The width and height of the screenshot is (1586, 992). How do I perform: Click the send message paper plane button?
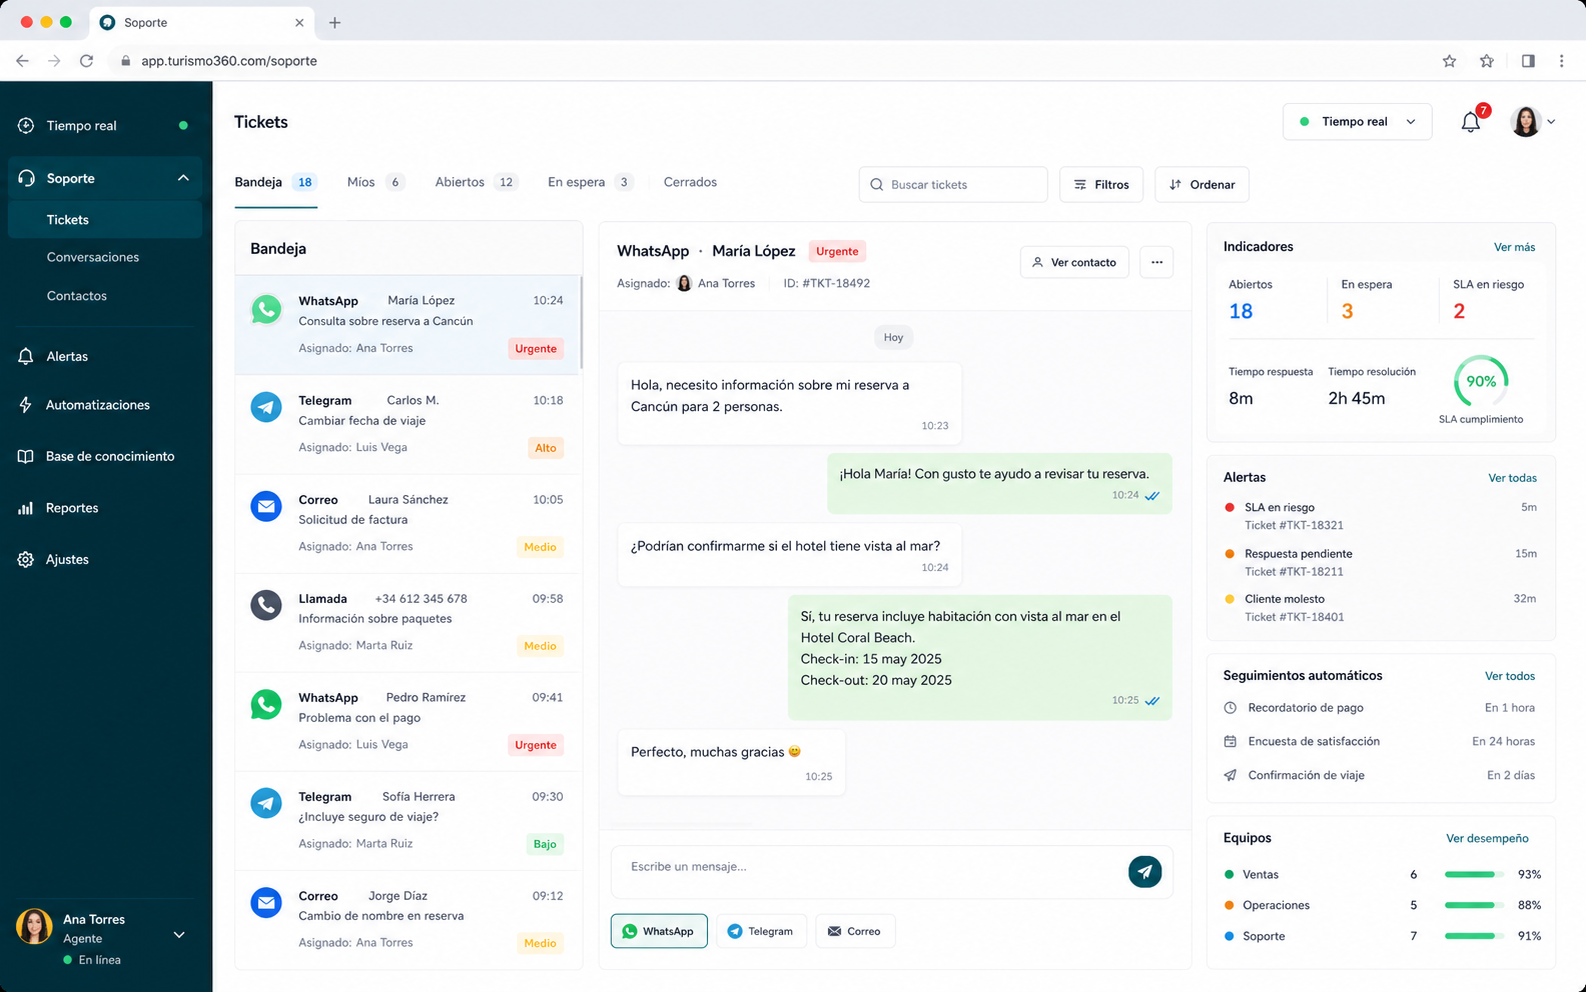tap(1145, 871)
